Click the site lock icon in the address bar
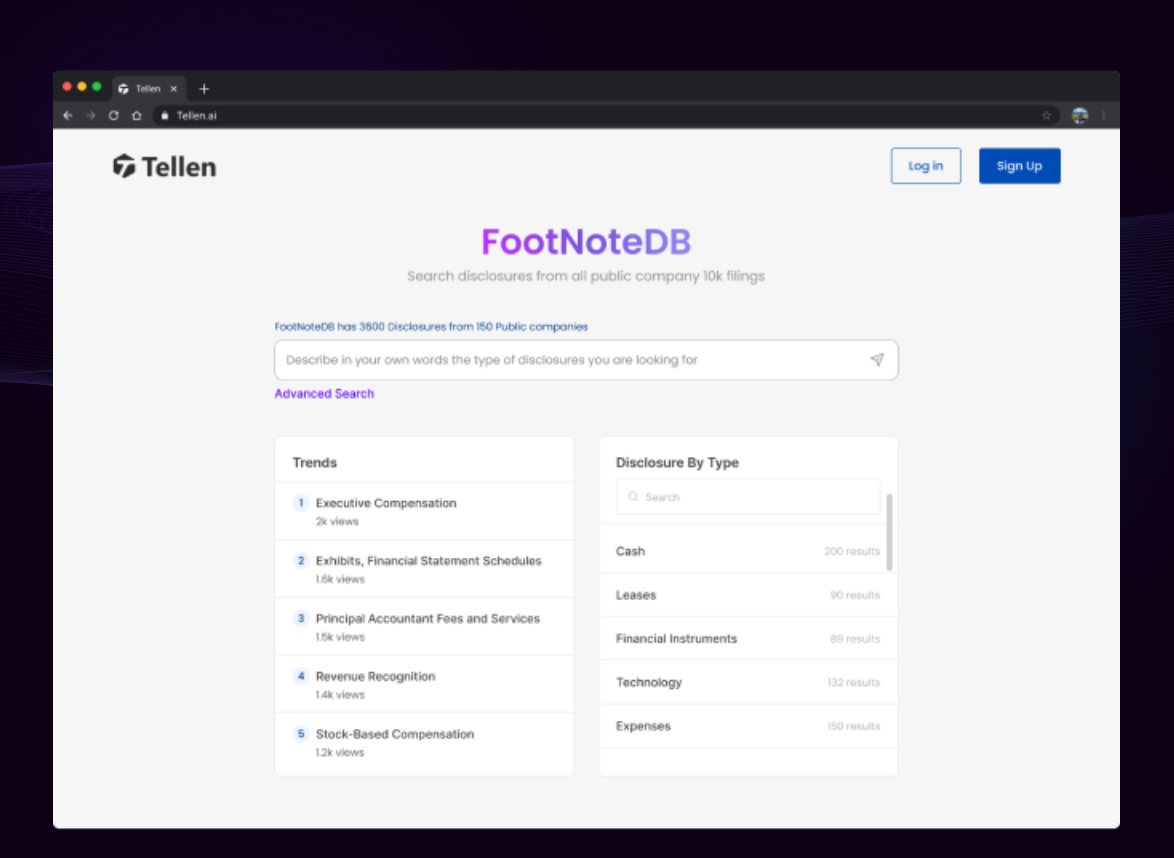 click(x=164, y=115)
